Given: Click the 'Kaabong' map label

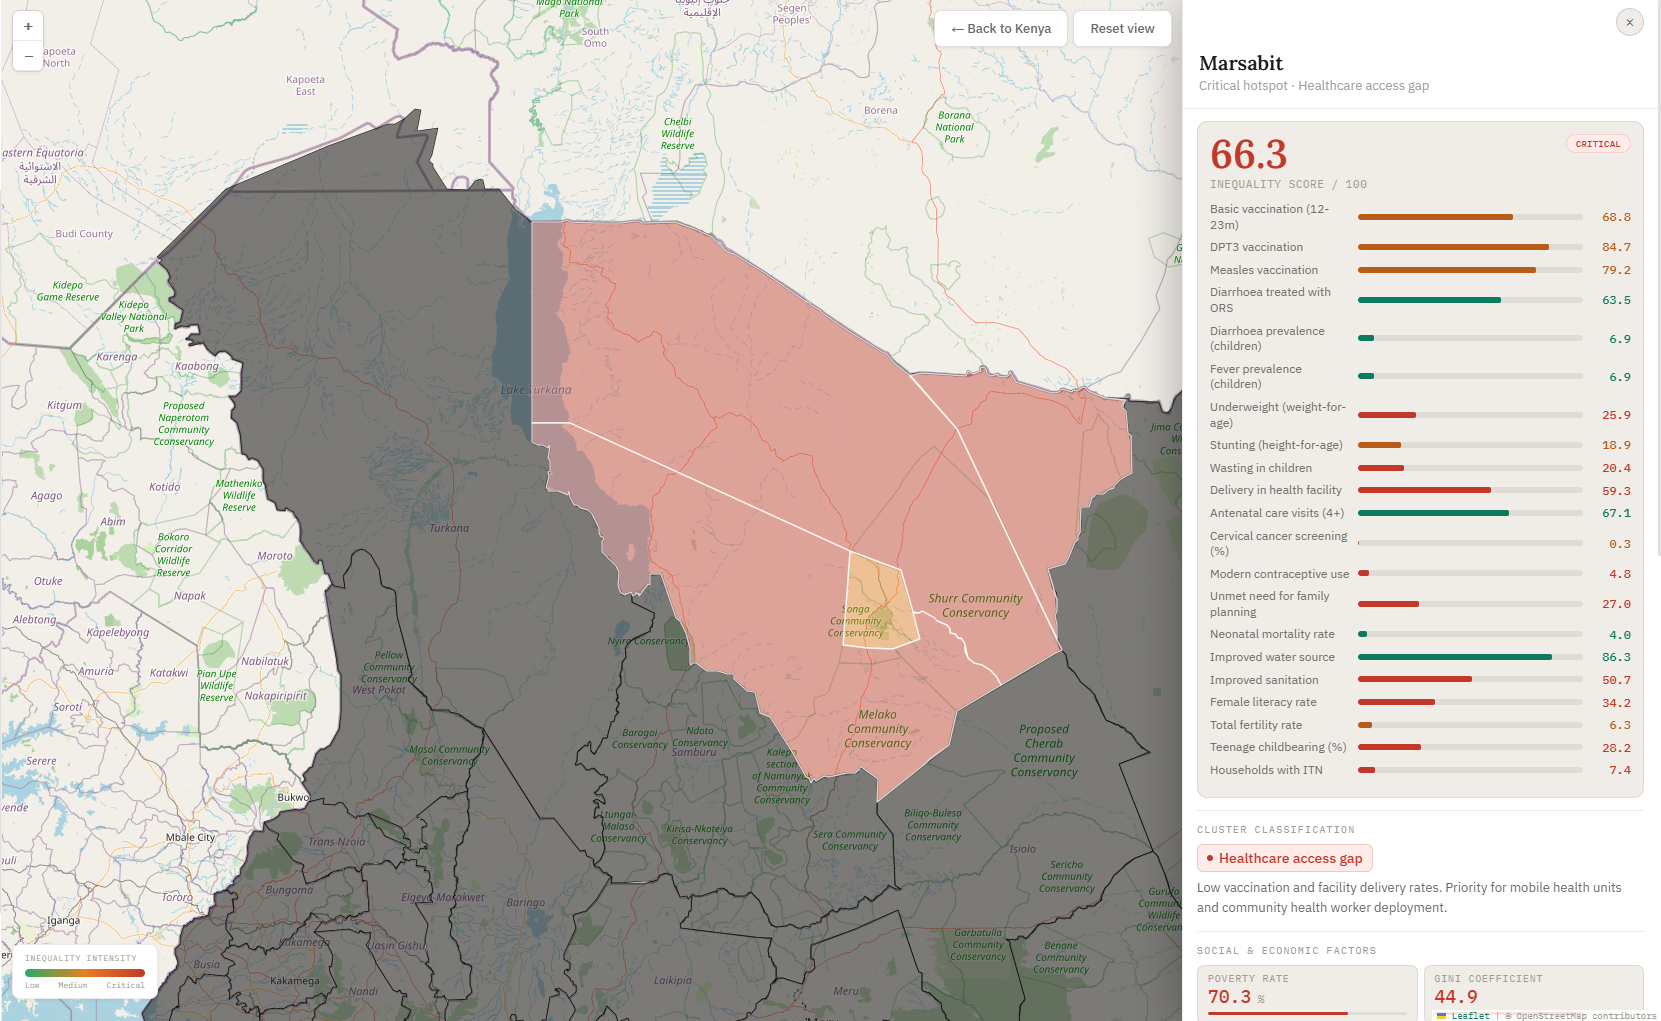Looking at the screenshot, I should pos(197,366).
